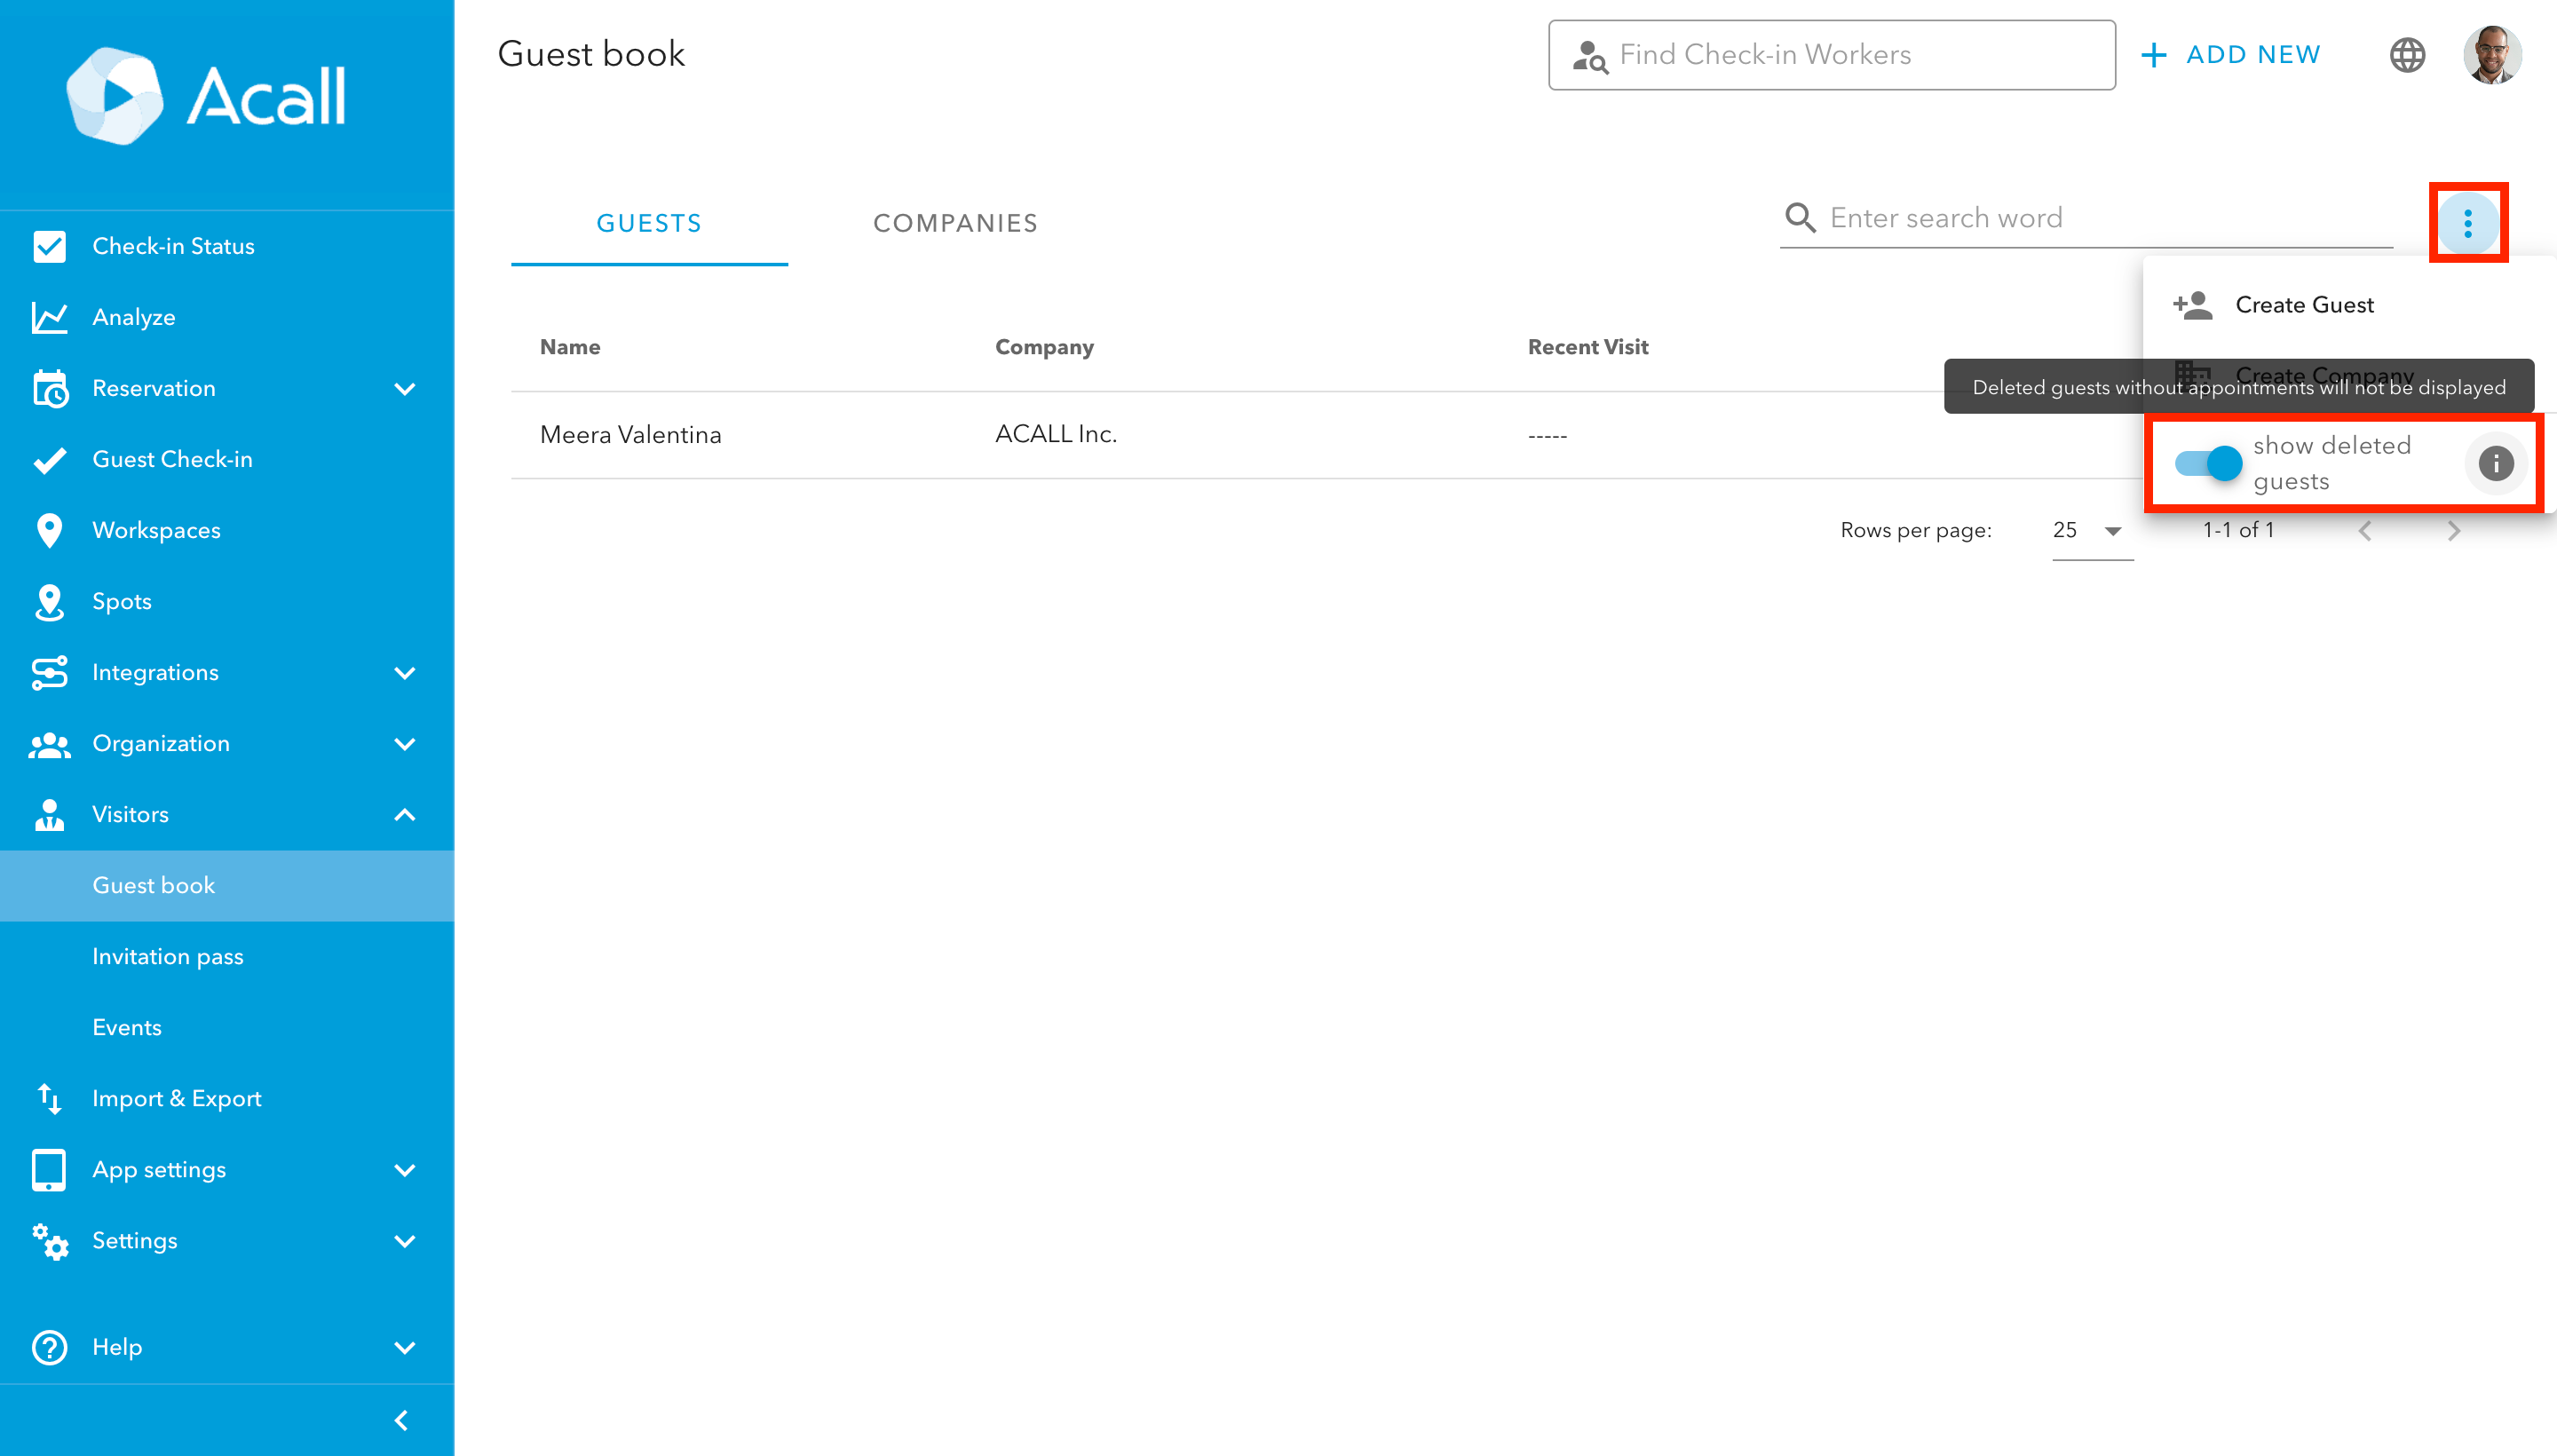Go to the next page arrow

tap(2453, 530)
